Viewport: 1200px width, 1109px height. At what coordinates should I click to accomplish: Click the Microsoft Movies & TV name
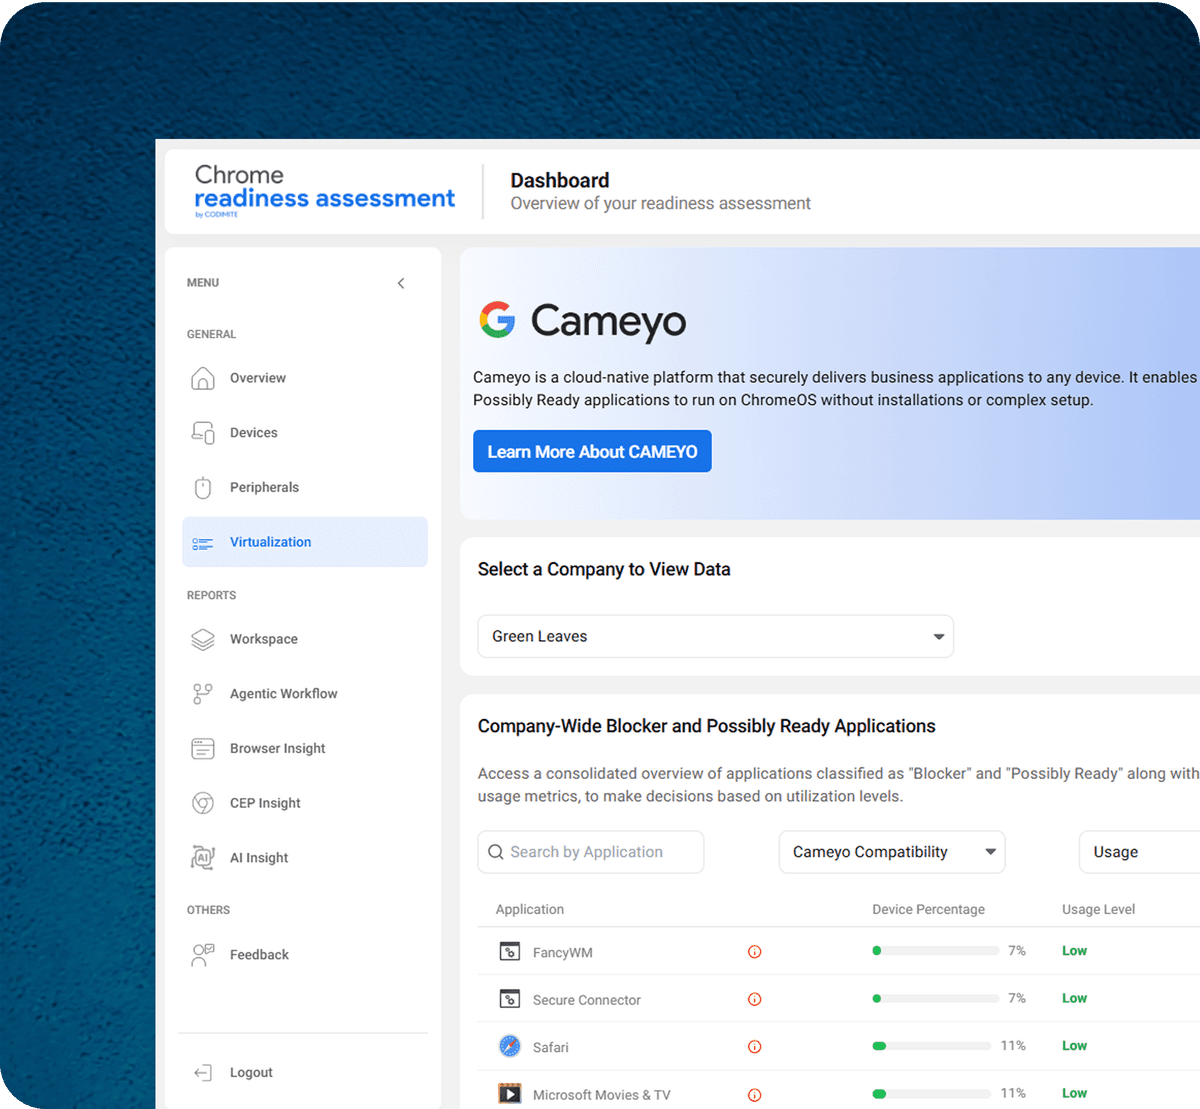tap(602, 1095)
